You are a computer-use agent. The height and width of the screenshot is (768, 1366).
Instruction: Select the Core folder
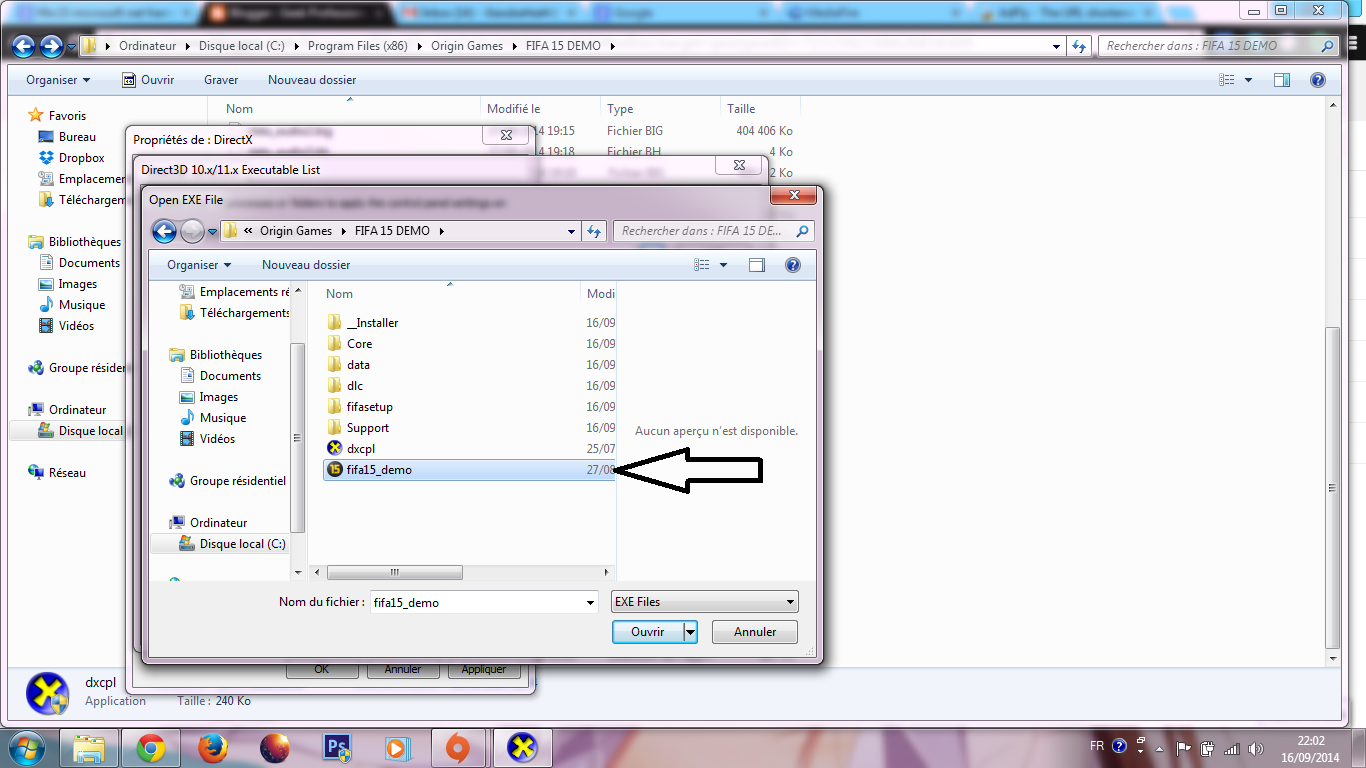[359, 344]
